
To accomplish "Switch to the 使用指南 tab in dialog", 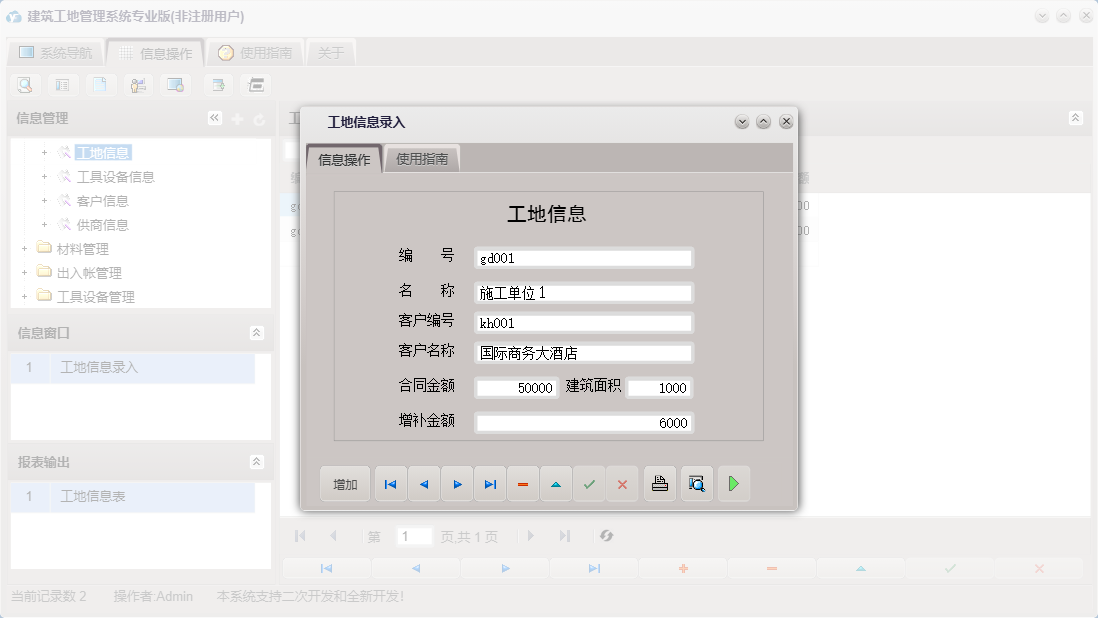I will (x=421, y=157).
